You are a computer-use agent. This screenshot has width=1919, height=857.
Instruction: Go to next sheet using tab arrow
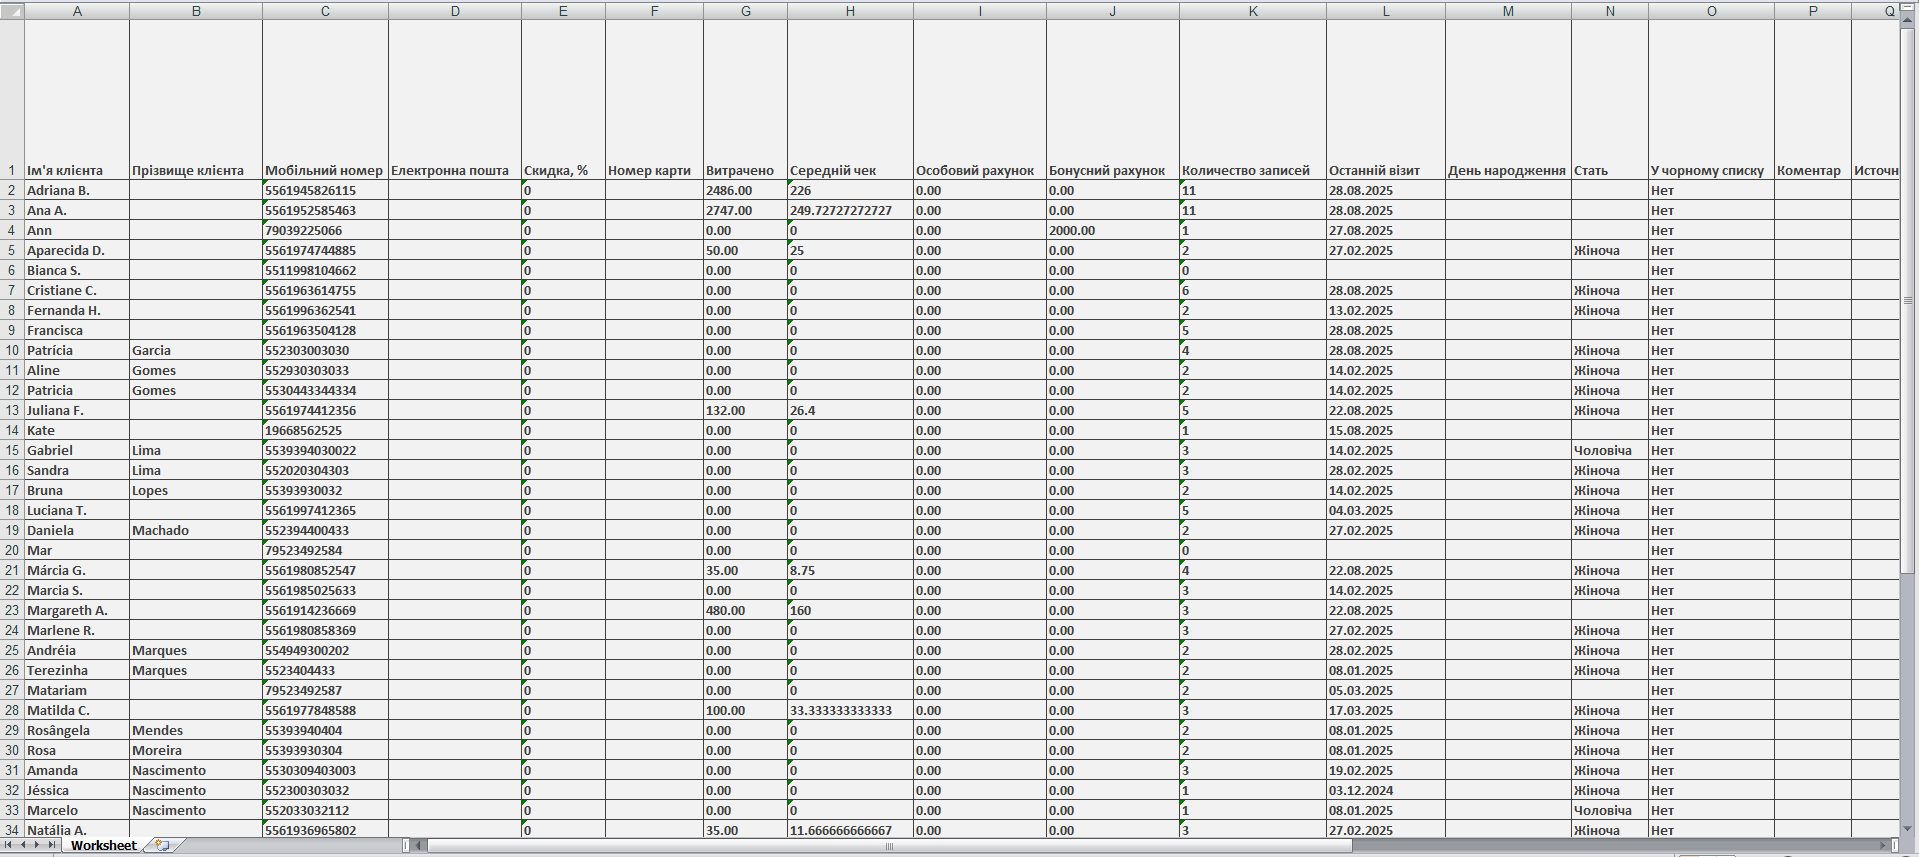click(x=37, y=845)
